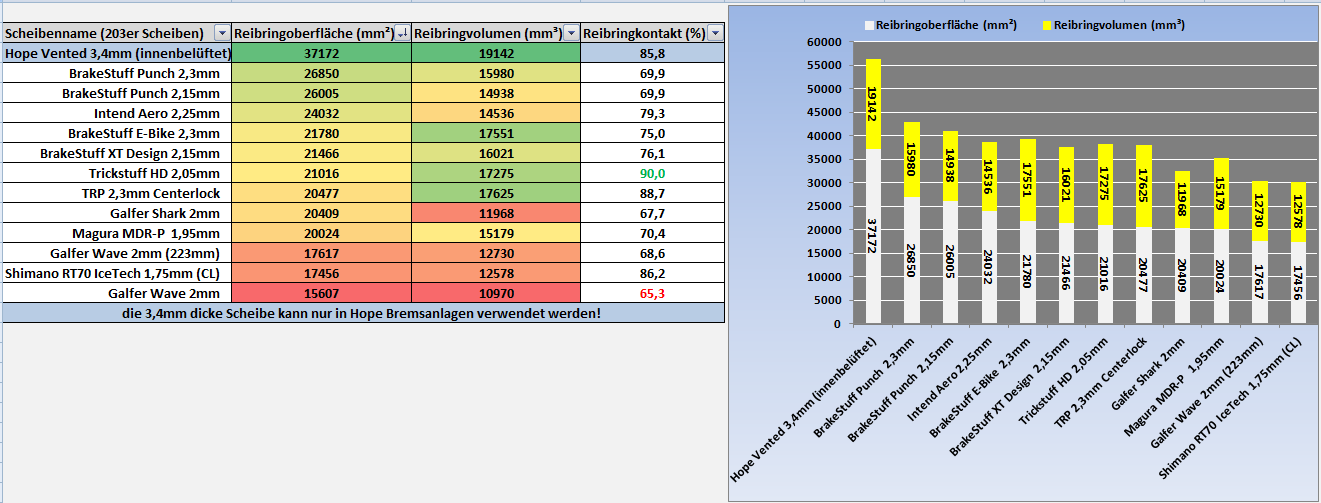Select BrakeStuff Punch 2,3mm name cell
1321x503 pixels.
117,73
